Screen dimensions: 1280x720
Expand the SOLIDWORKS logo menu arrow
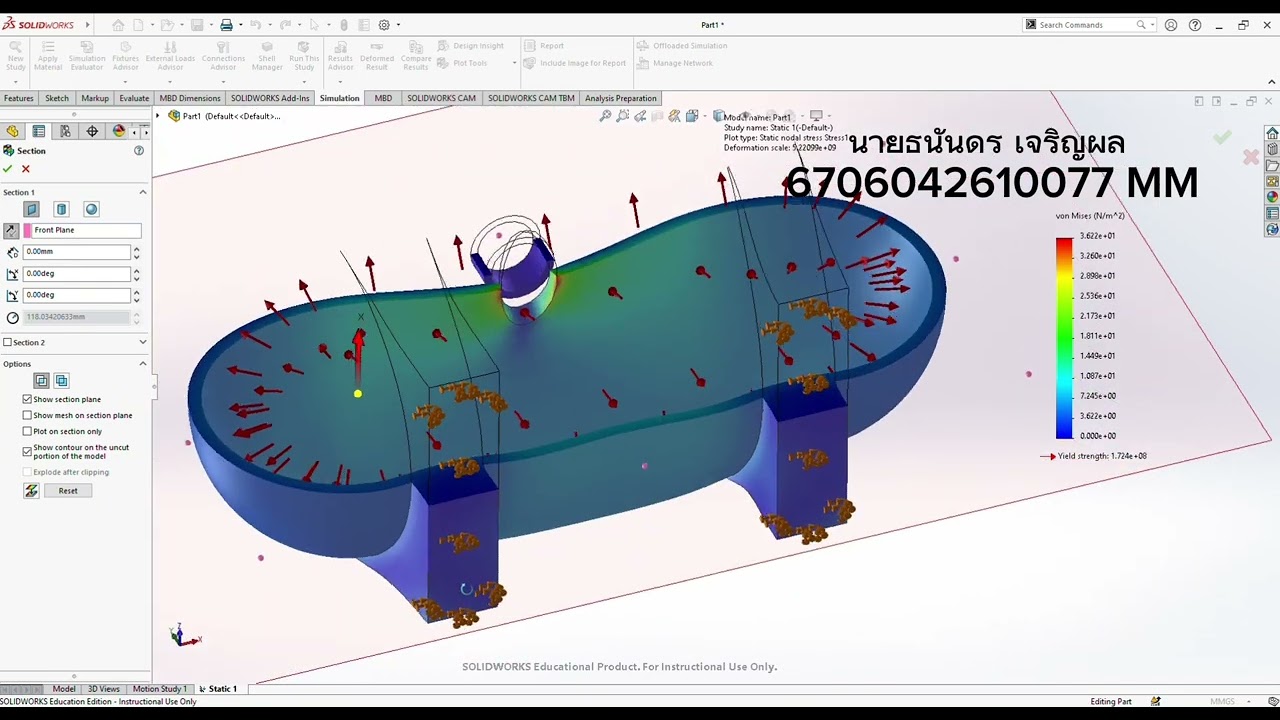(x=88, y=25)
